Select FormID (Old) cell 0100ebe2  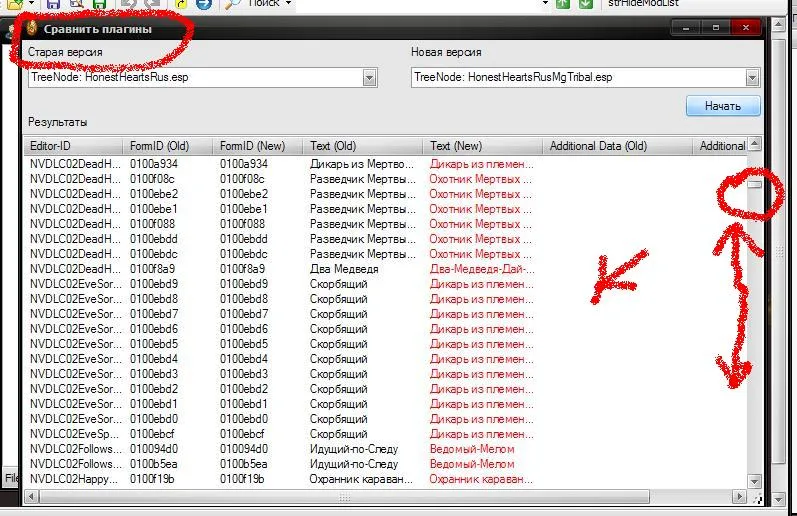[x=154, y=194]
